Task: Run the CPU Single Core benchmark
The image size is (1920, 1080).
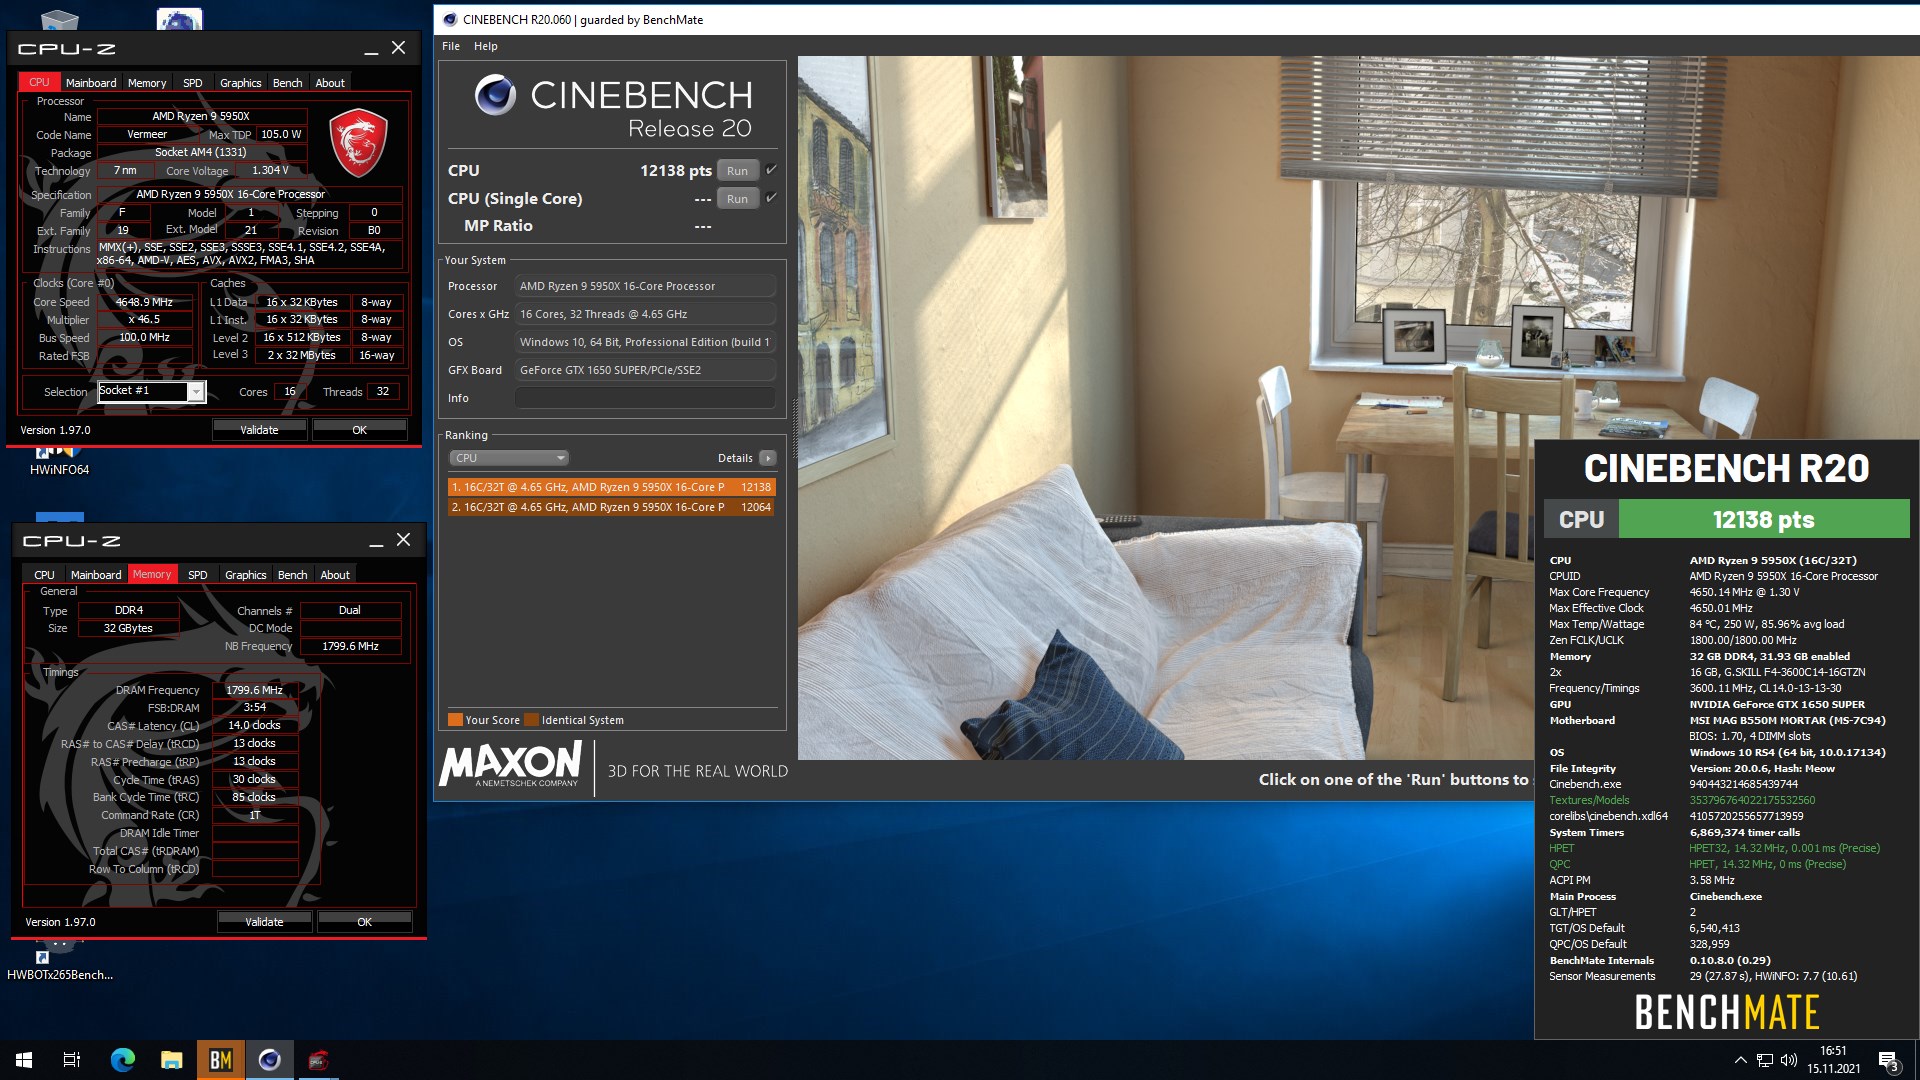Action: click(737, 199)
